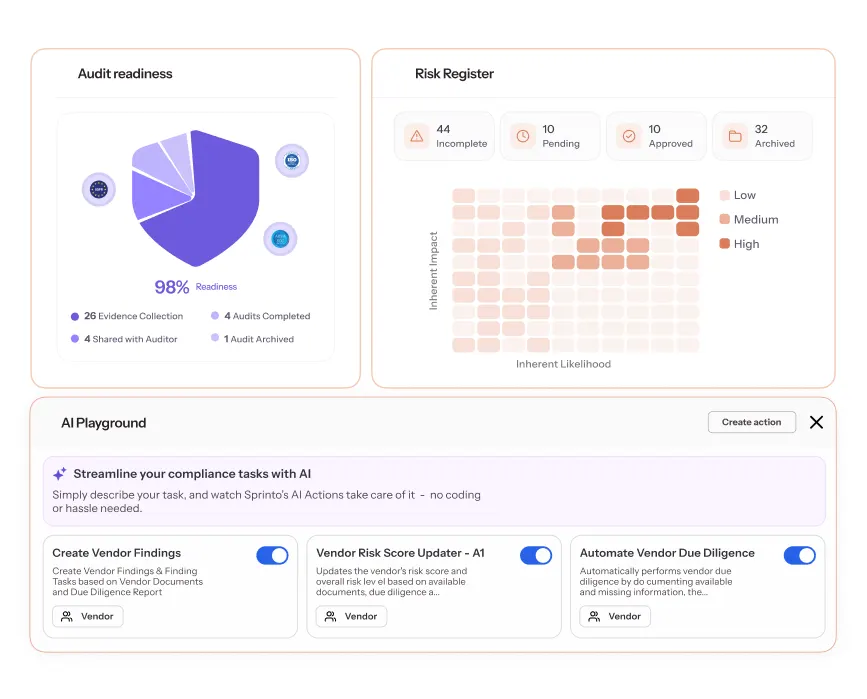Click the AI Playground title
The image size is (867, 699).
pyautogui.click(x=104, y=423)
